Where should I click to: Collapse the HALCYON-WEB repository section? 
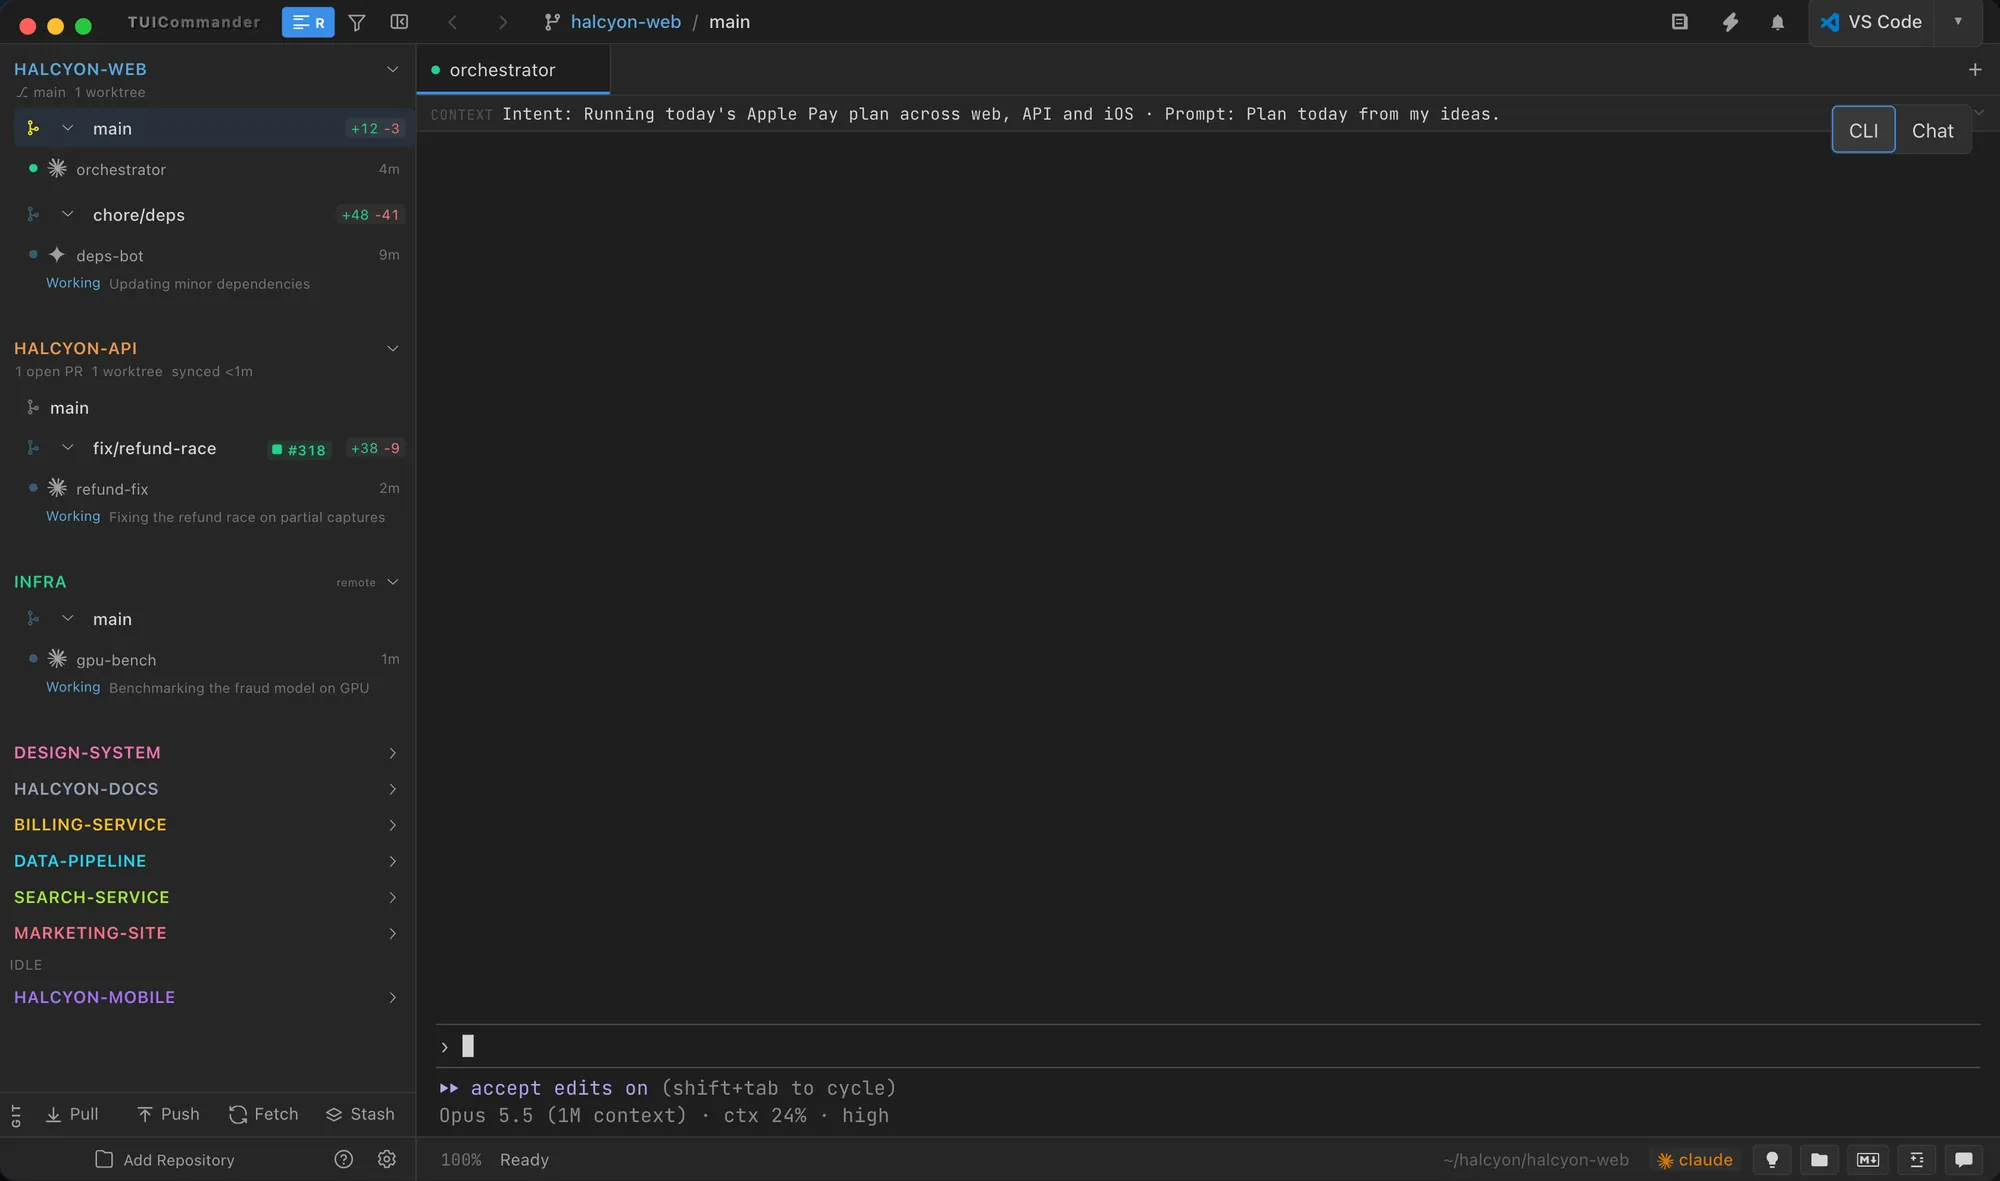tap(392, 69)
